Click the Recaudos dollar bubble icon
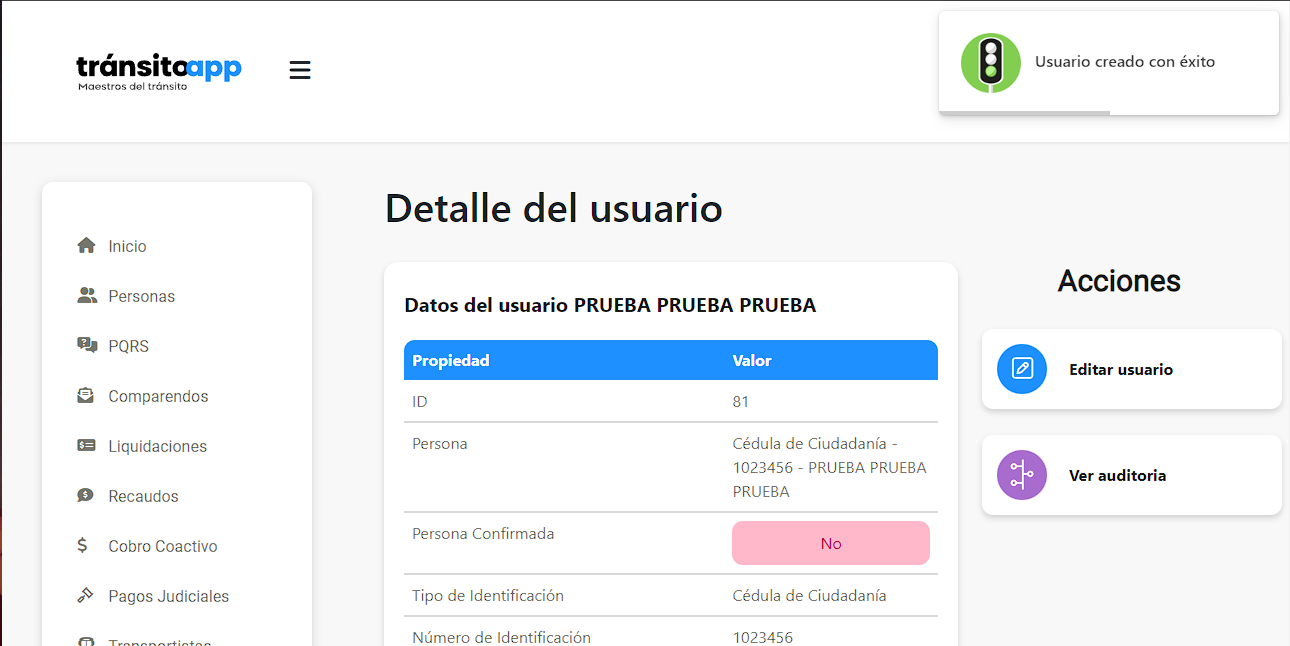1290x646 pixels. [87, 496]
